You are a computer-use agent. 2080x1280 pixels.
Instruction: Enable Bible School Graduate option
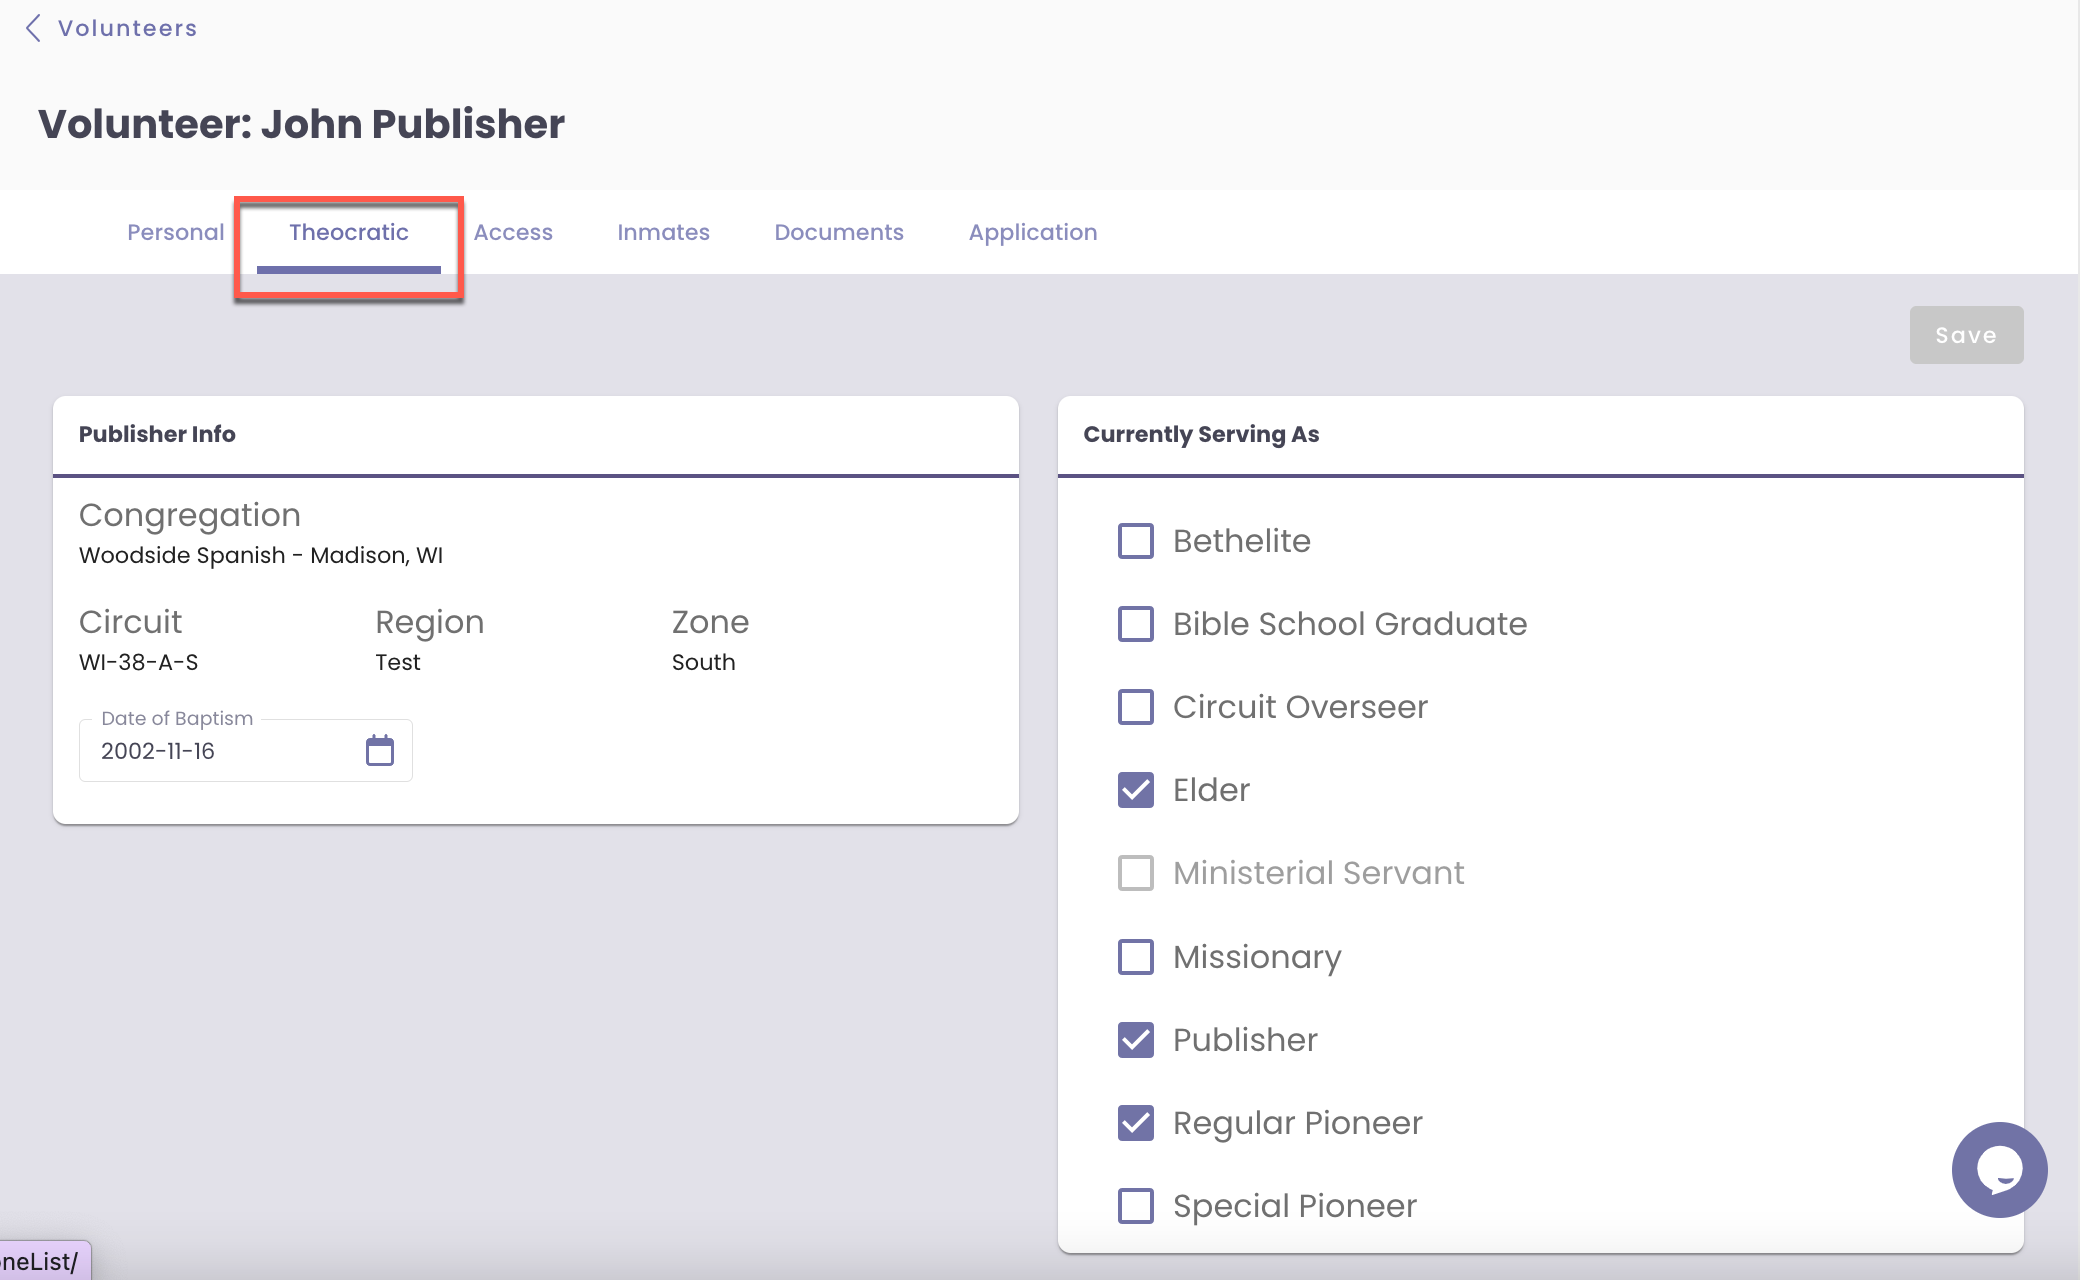coord(1135,624)
